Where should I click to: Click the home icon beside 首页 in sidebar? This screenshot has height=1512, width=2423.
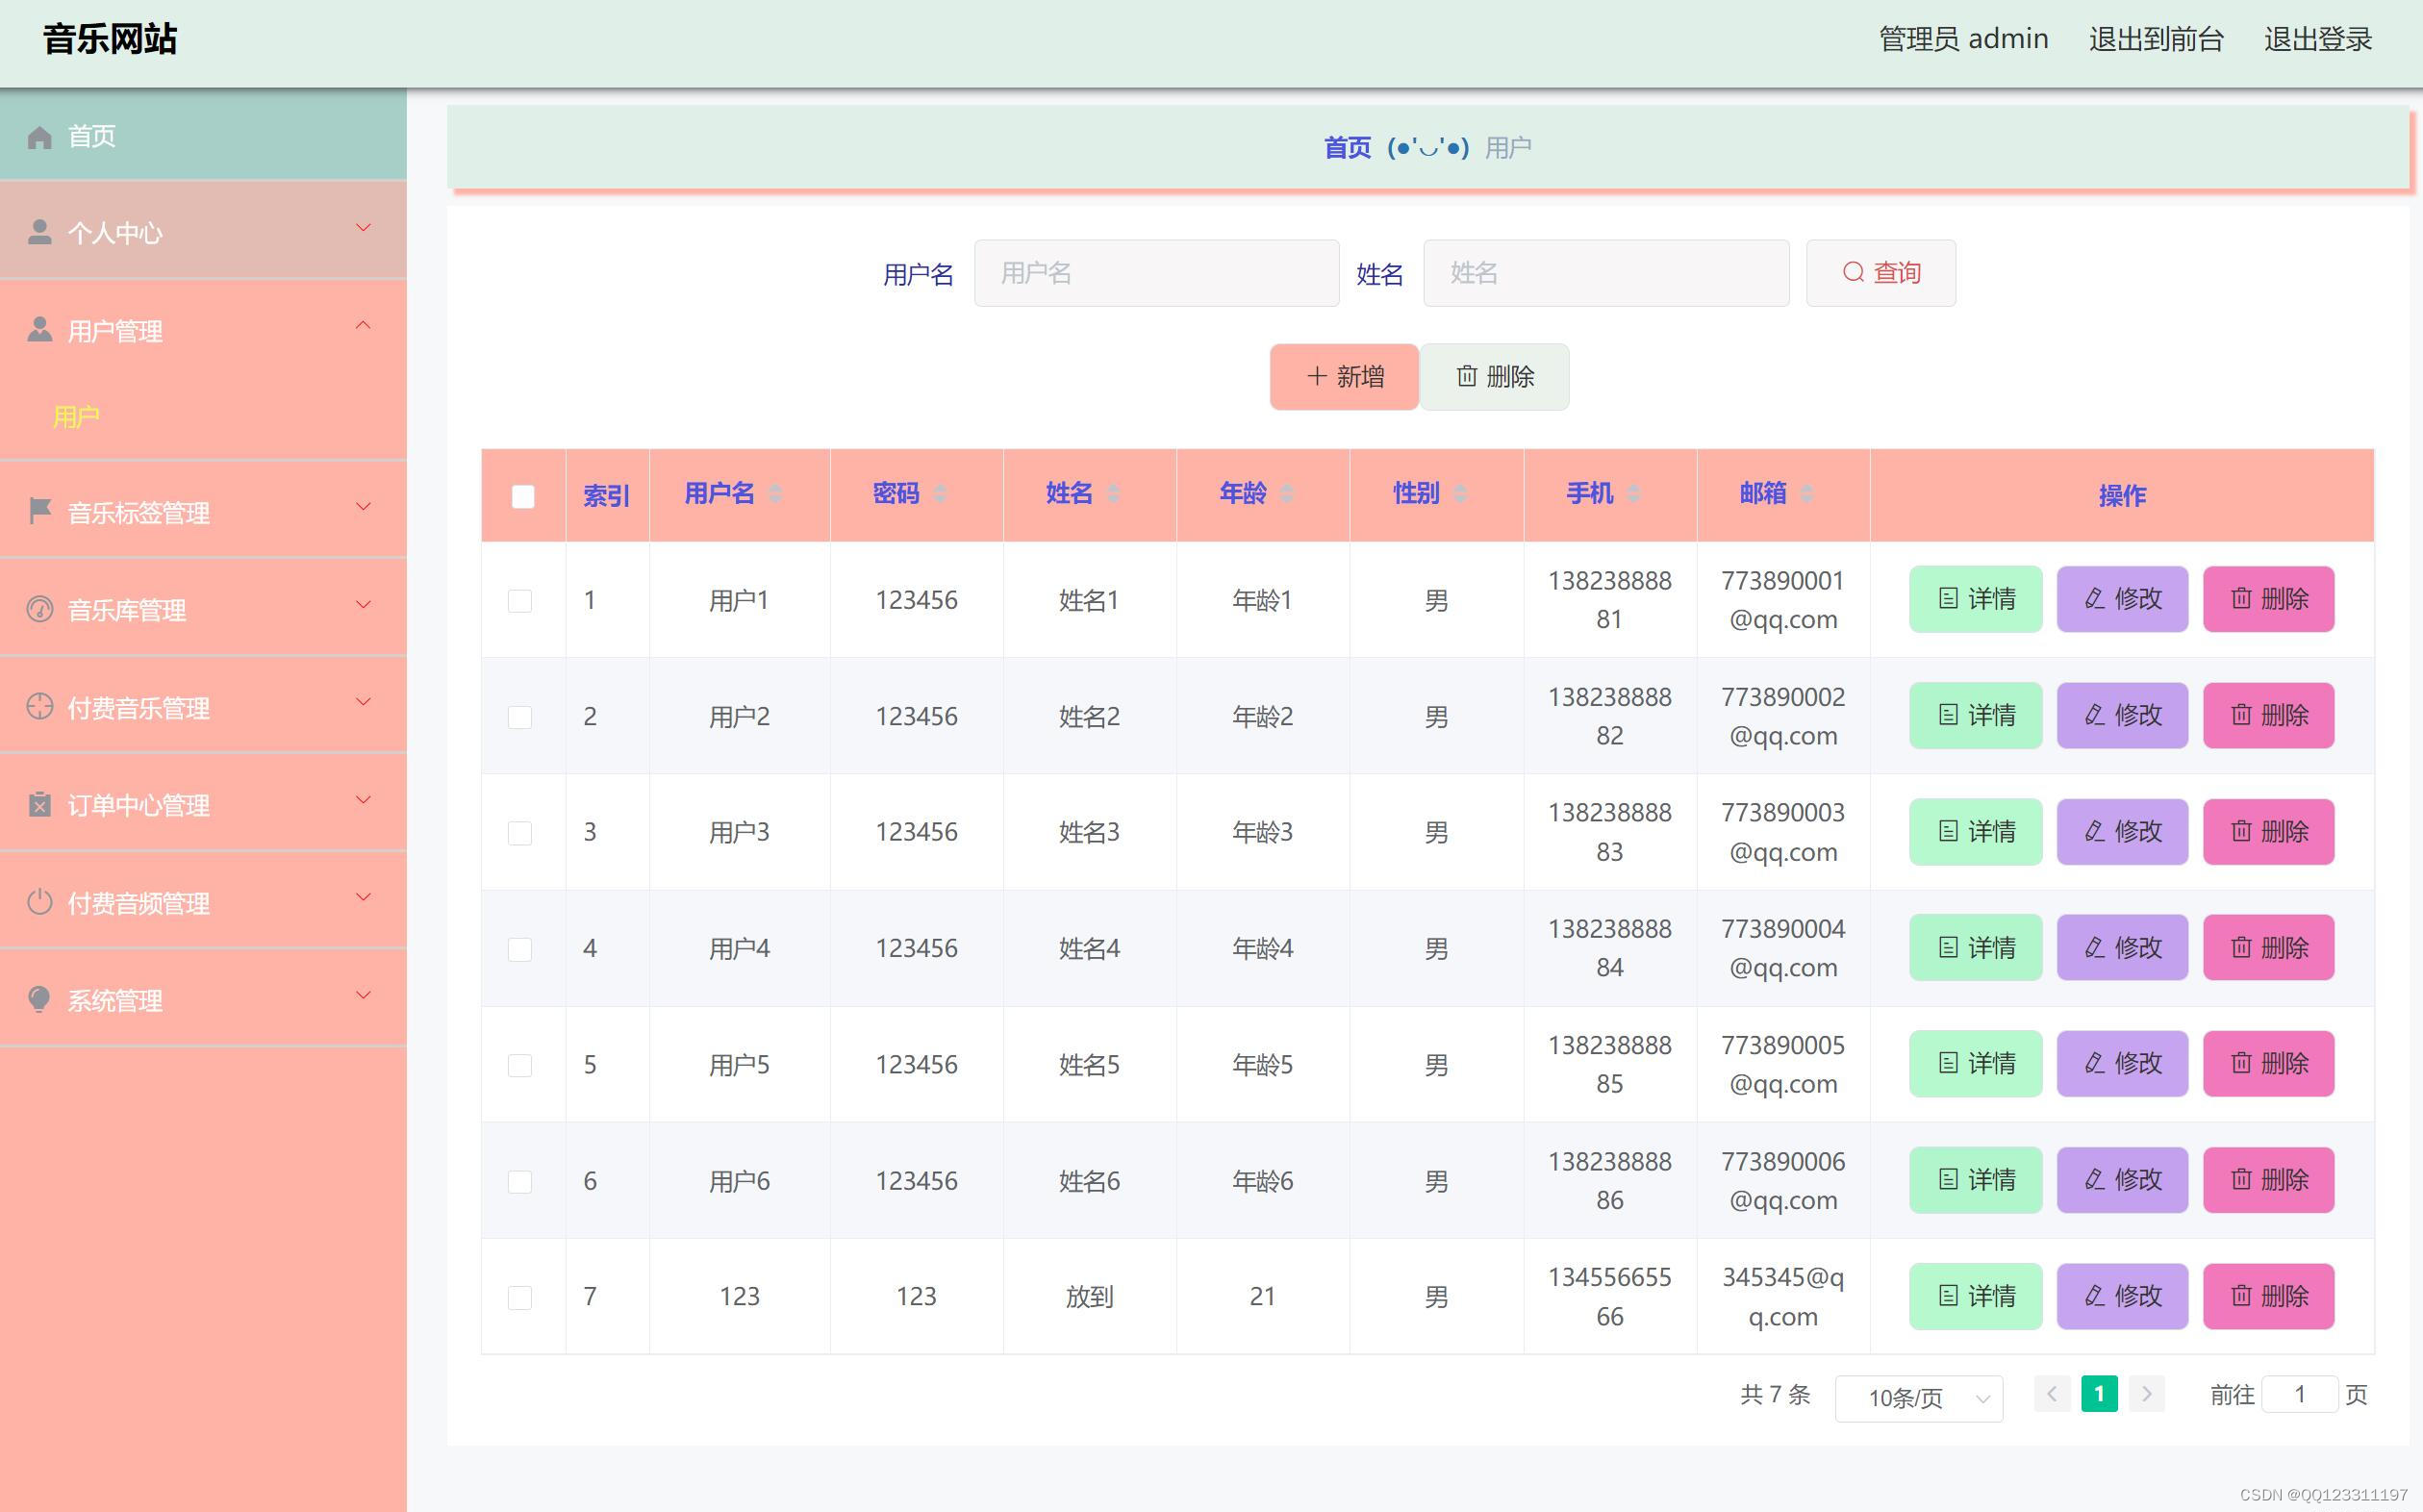[40, 137]
